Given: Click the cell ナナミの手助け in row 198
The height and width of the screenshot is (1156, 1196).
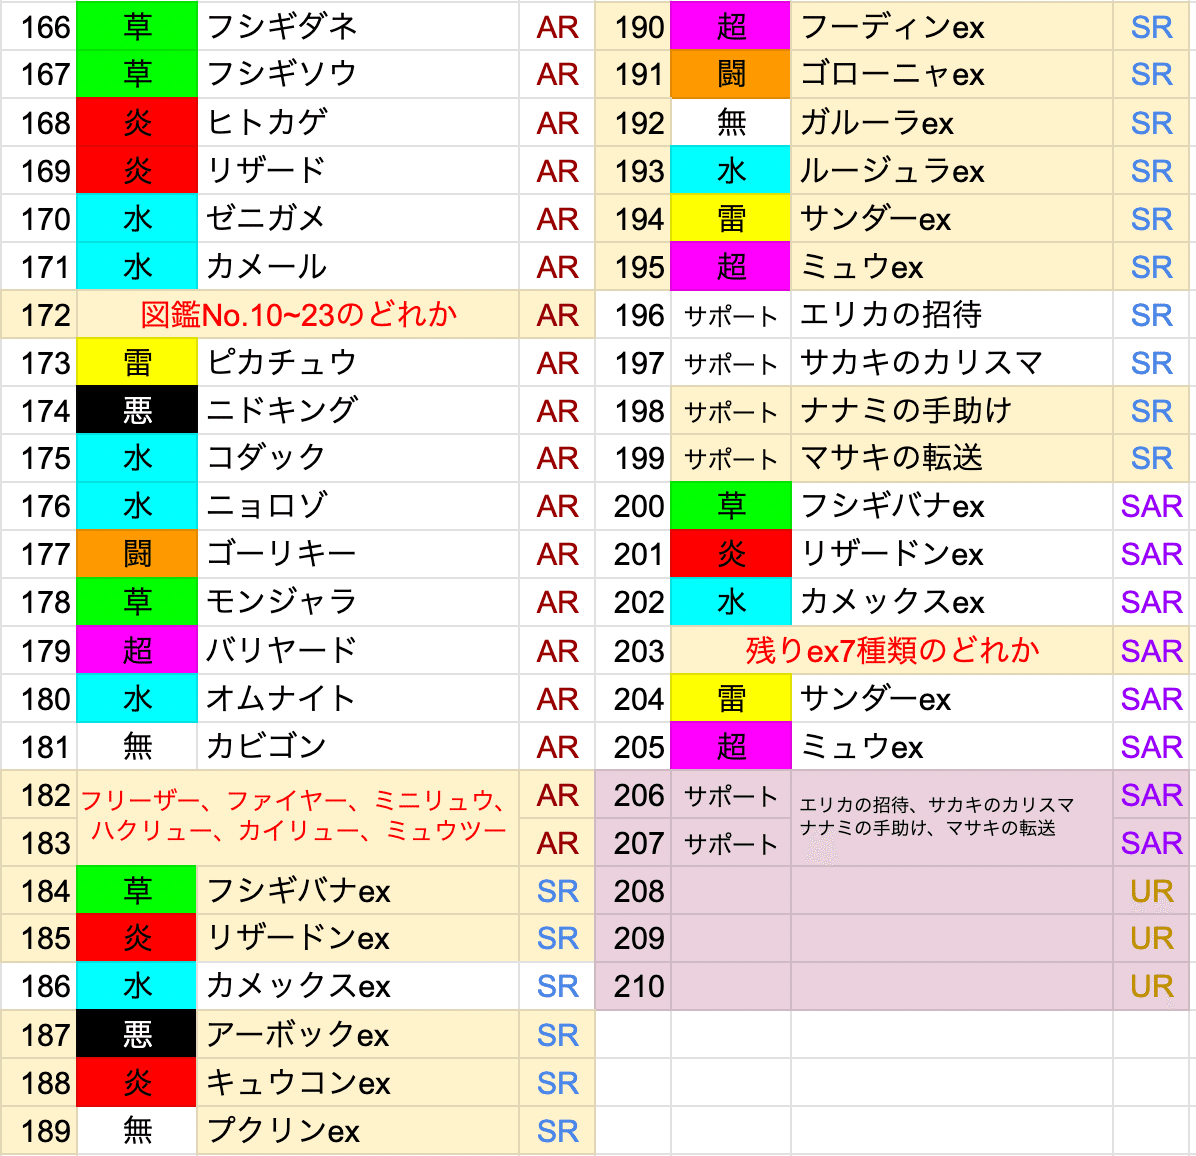Looking at the screenshot, I should [951, 411].
